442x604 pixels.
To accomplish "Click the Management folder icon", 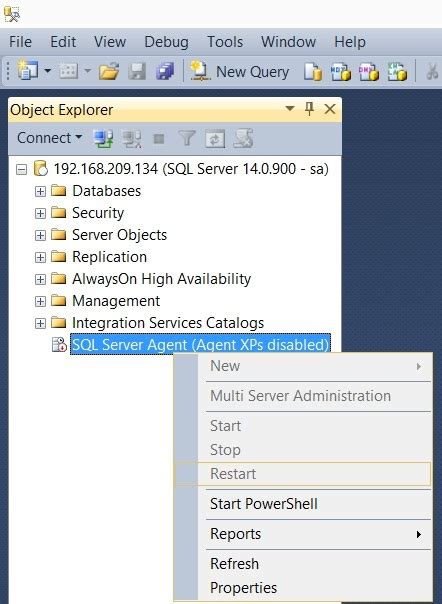I will click(59, 300).
